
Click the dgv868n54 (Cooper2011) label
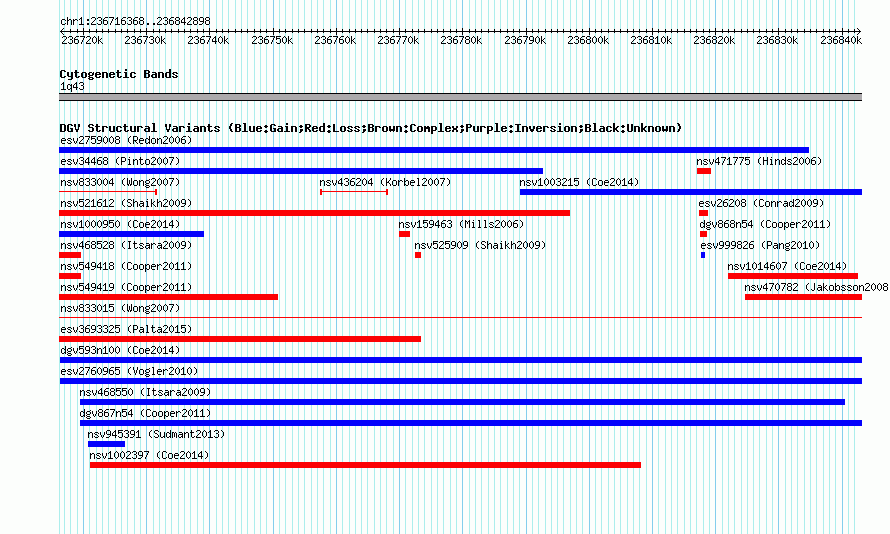(765, 224)
